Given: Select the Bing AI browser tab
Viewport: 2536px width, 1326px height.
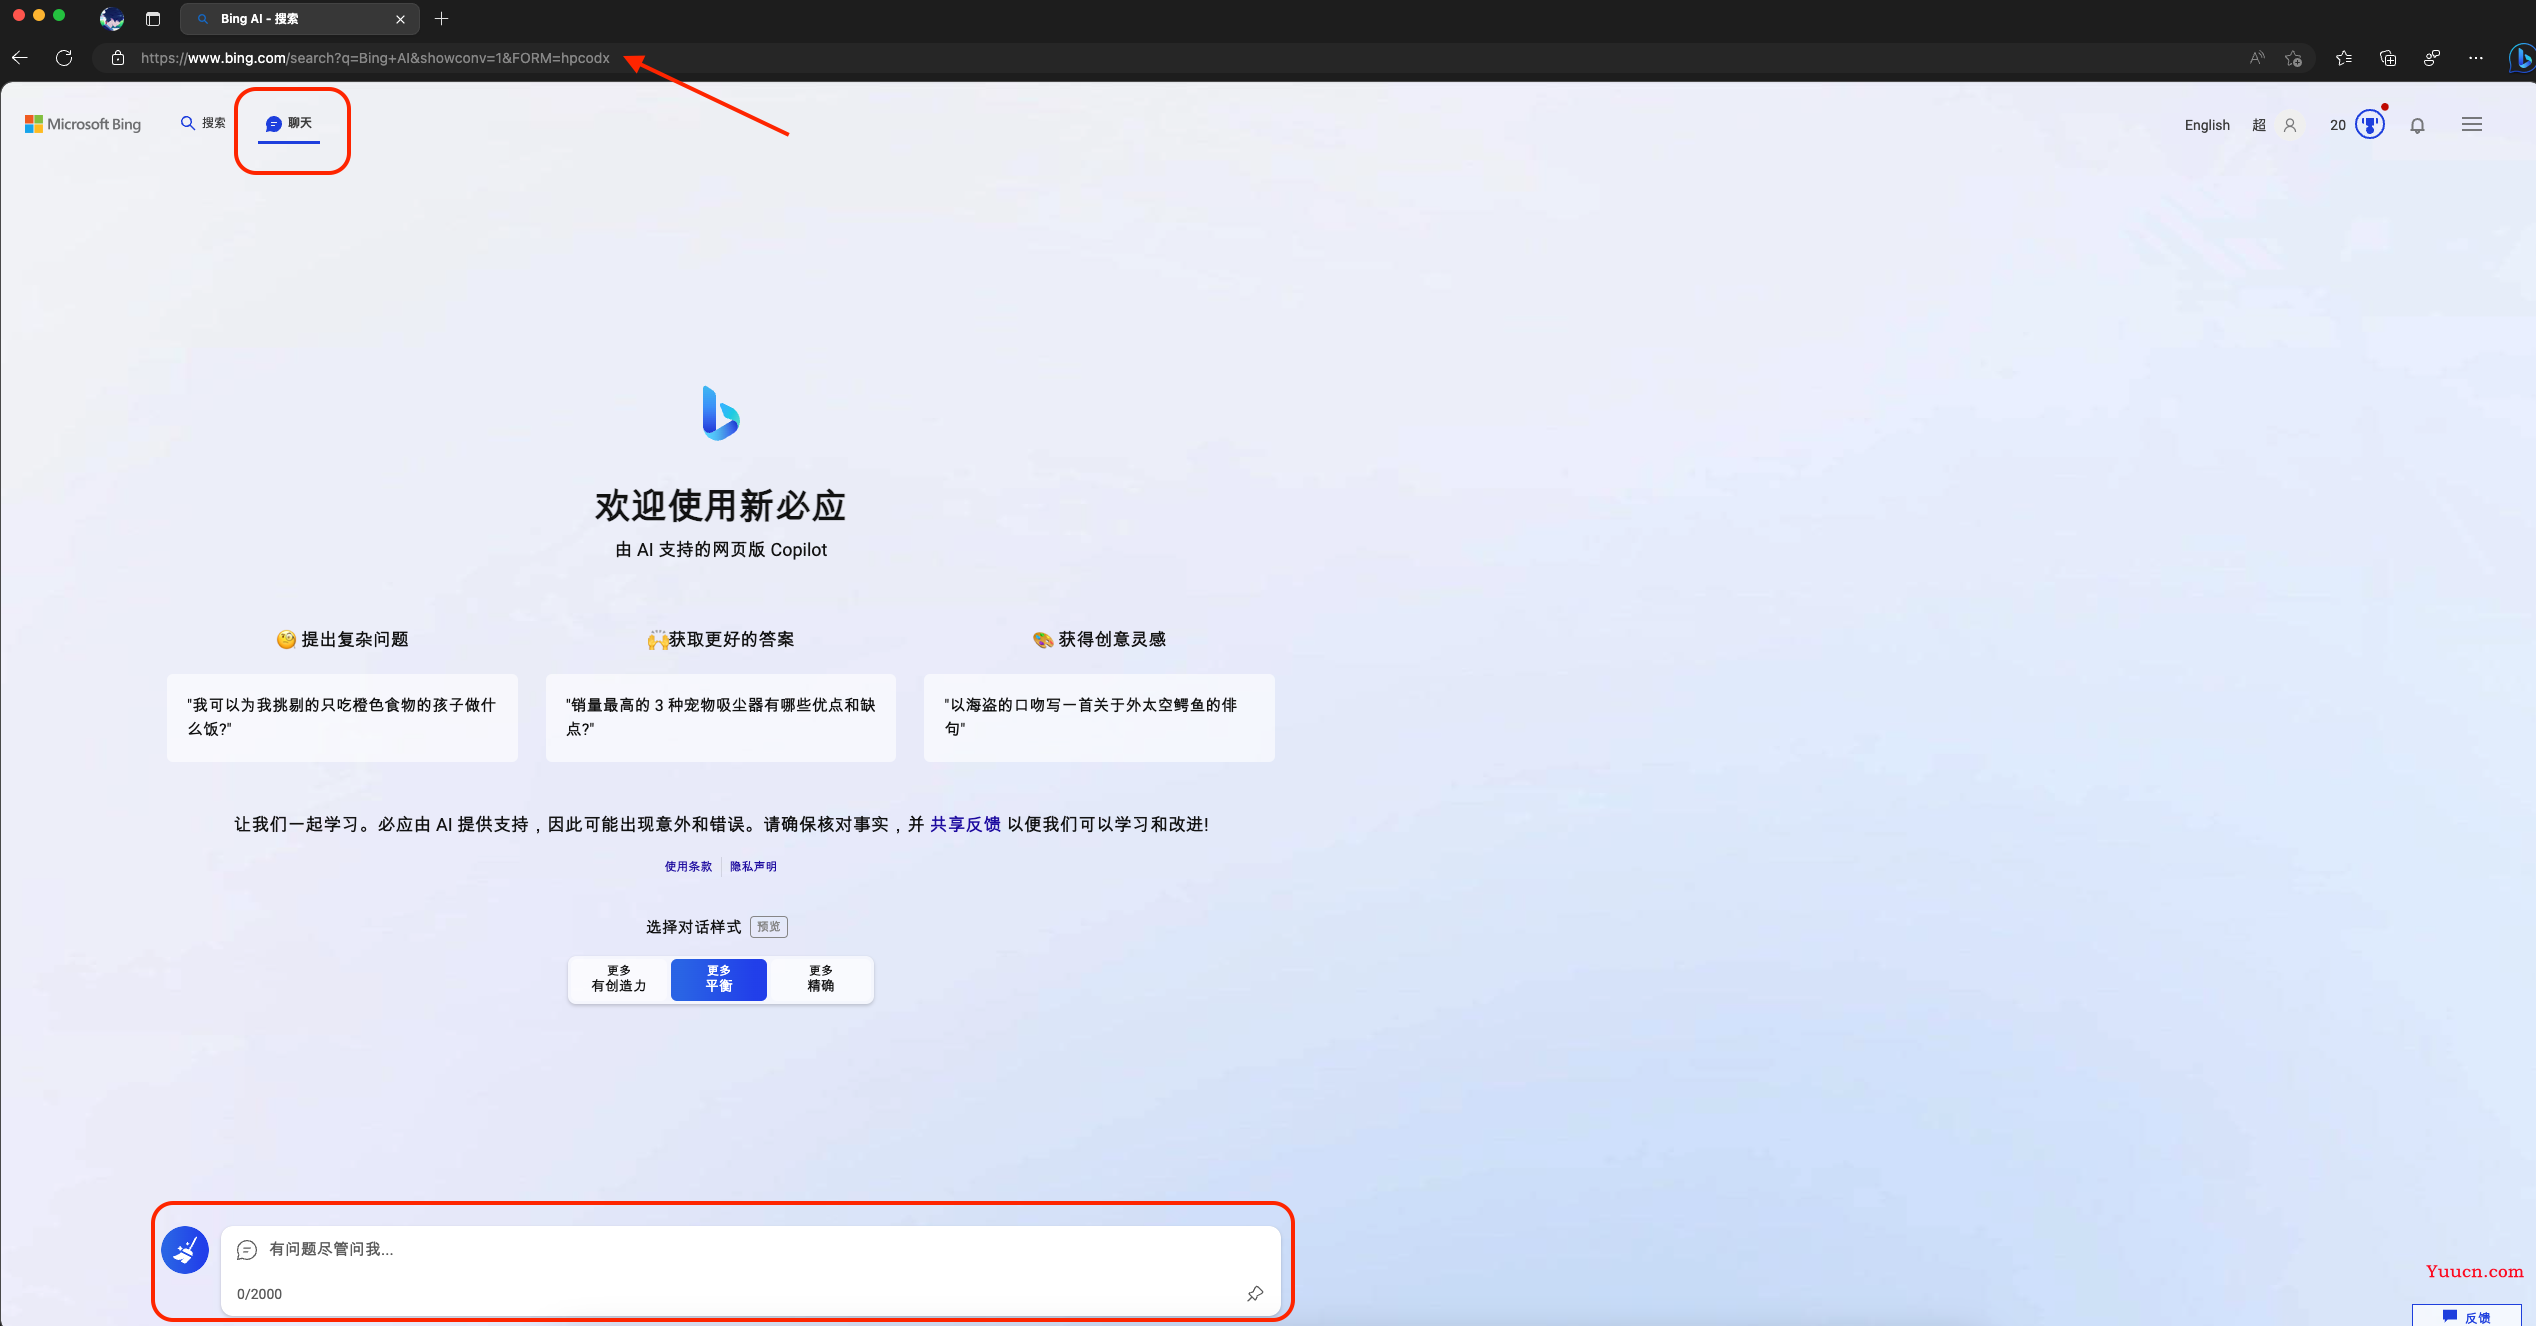Looking at the screenshot, I should click(300, 19).
